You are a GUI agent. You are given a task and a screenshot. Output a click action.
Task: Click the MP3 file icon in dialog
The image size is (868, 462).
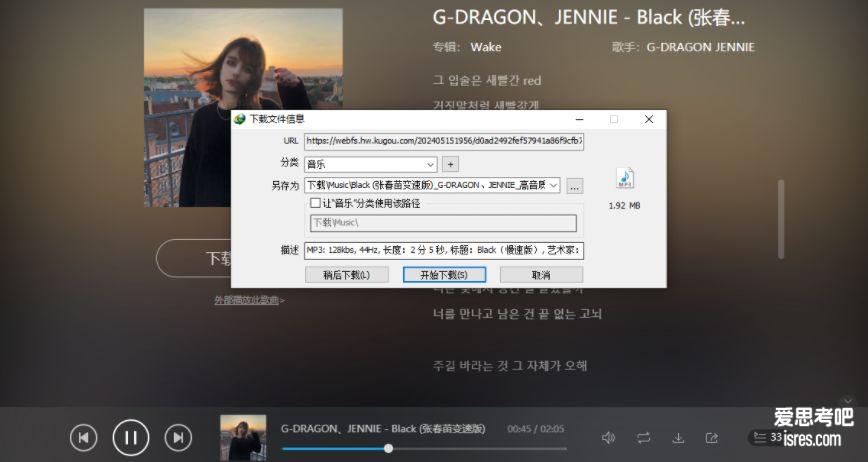[x=625, y=178]
